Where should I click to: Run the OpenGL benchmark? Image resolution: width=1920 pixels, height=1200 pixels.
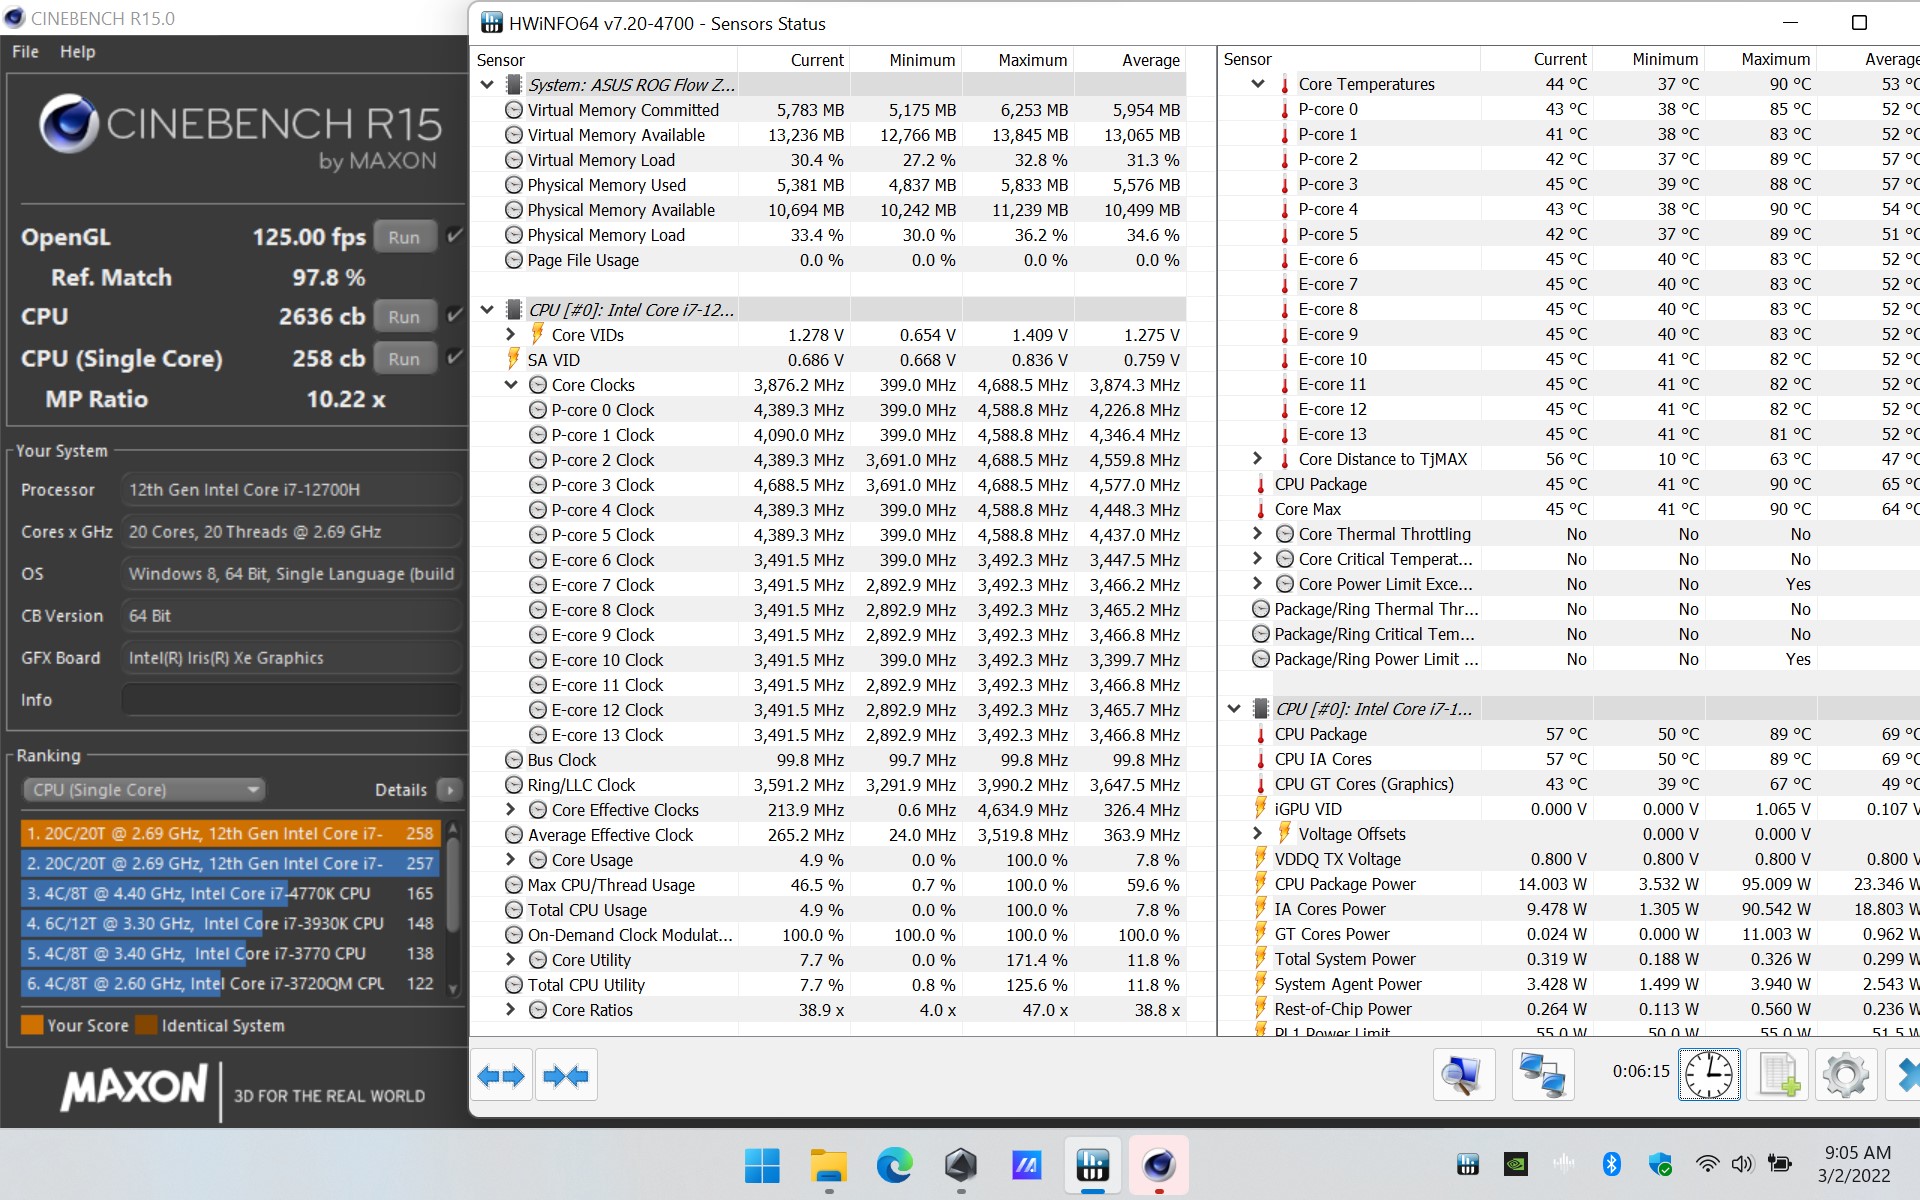click(404, 237)
